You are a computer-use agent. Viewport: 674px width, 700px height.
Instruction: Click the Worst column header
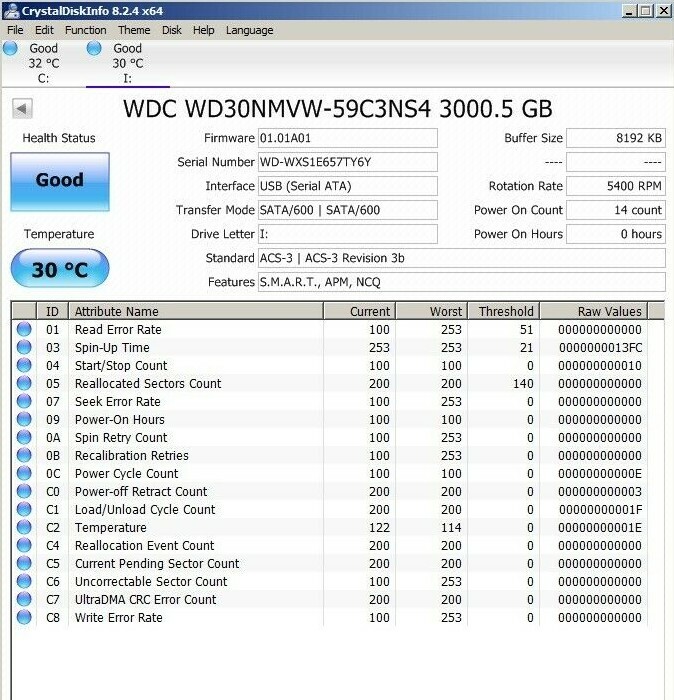pyautogui.click(x=432, y=311)
